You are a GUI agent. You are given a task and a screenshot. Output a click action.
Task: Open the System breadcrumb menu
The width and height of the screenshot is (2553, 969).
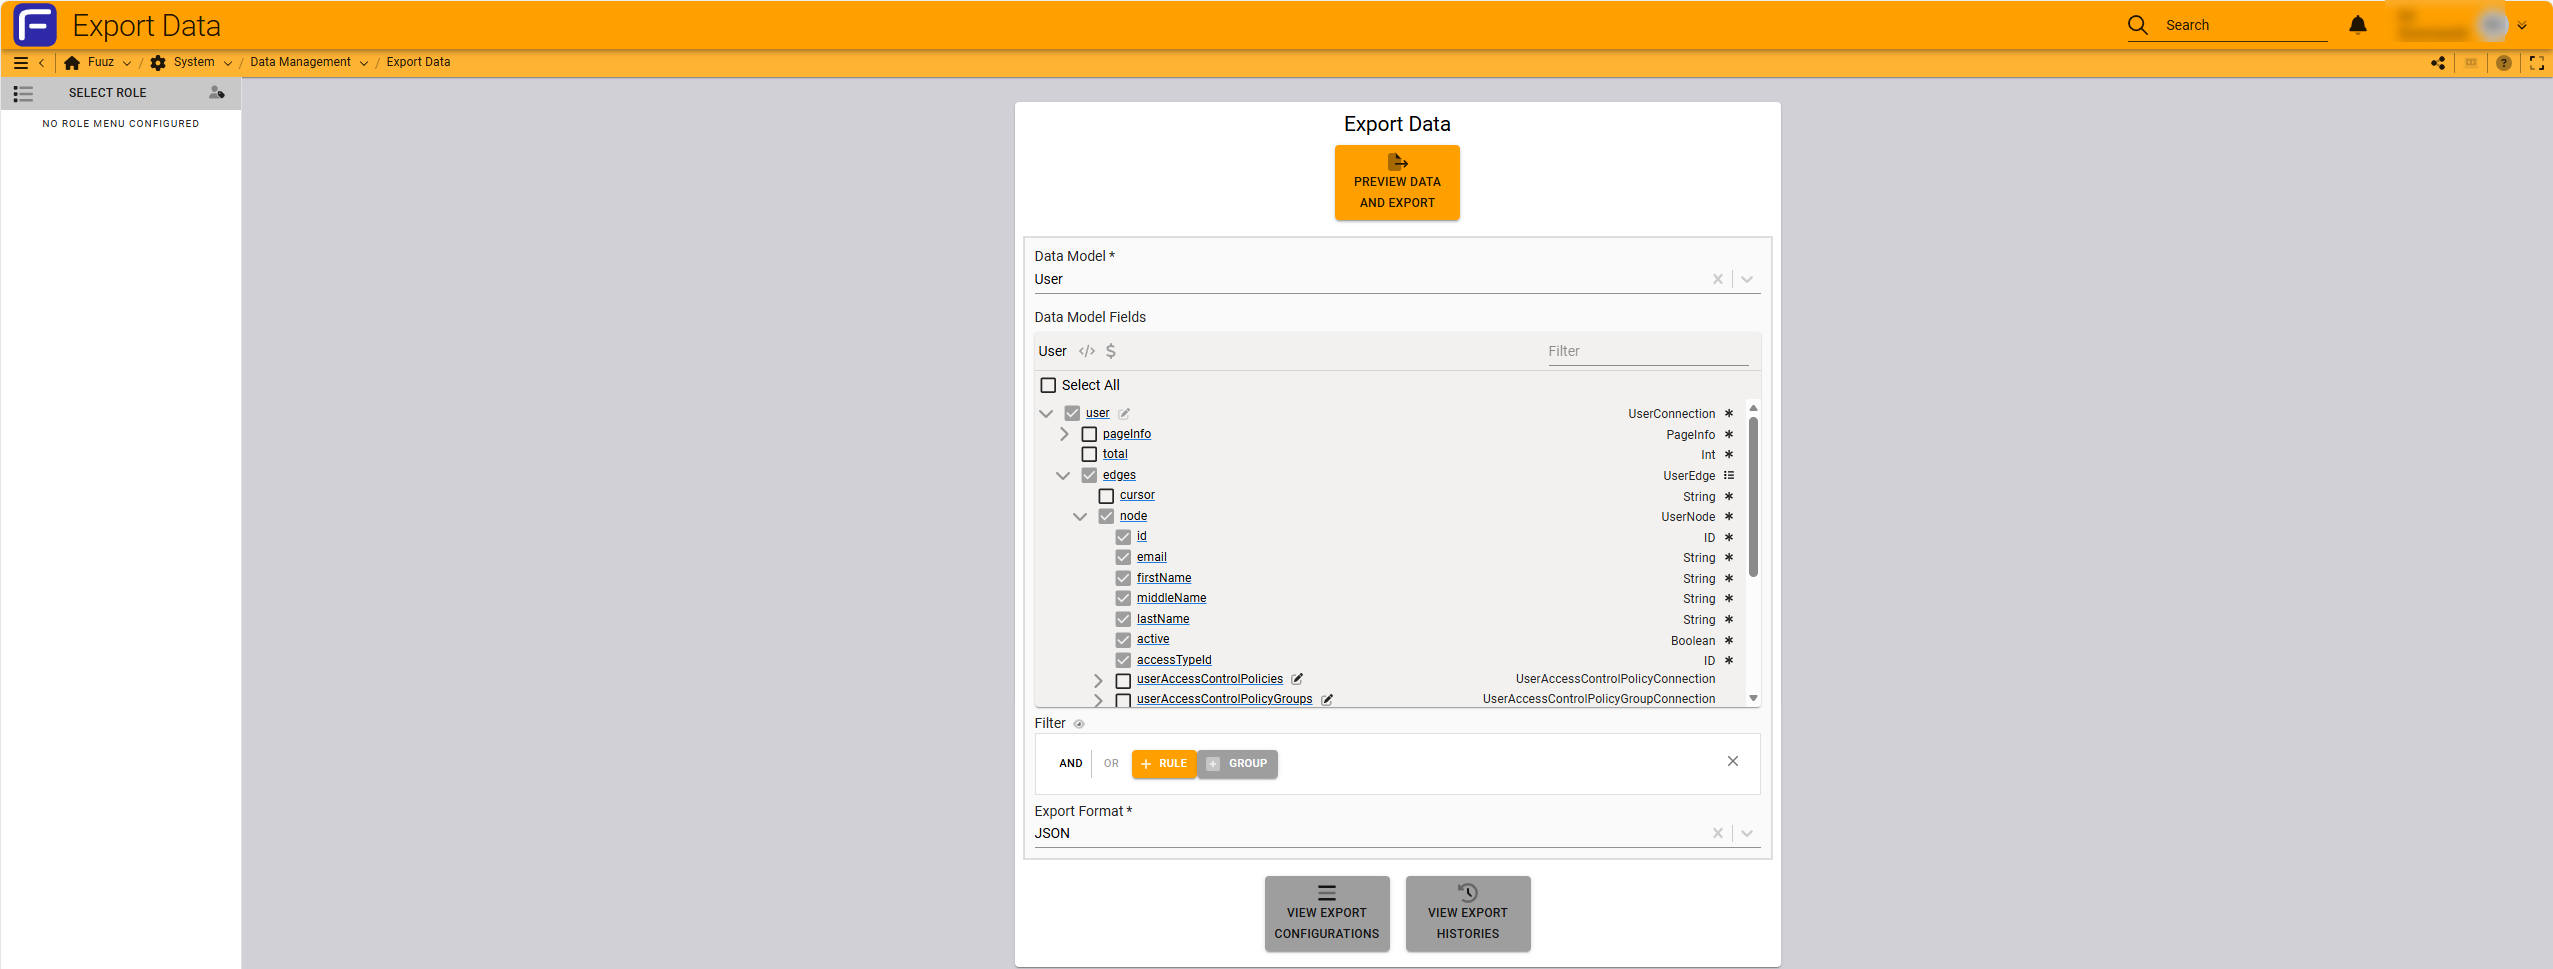coord(193,63)
